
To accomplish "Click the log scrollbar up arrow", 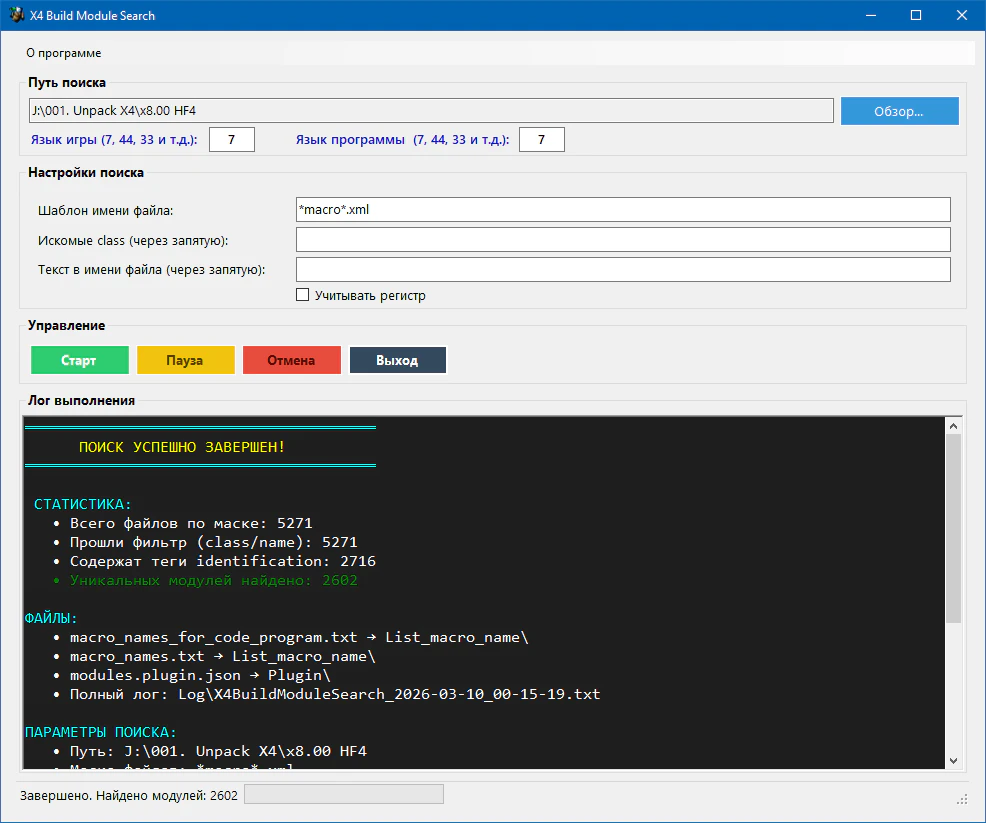I will [953, 427].
